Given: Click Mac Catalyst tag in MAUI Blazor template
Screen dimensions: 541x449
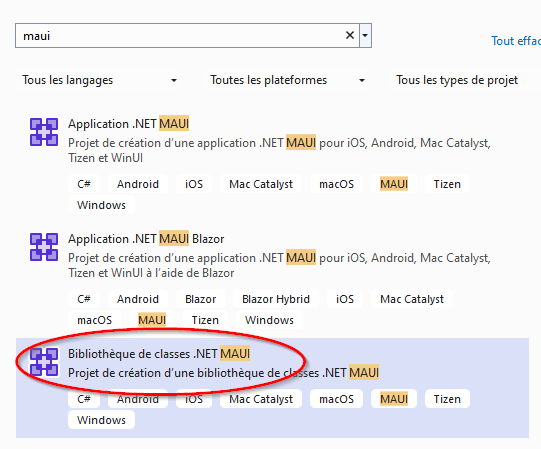Looking at the screenshot, I should click(x=412, y=299).
